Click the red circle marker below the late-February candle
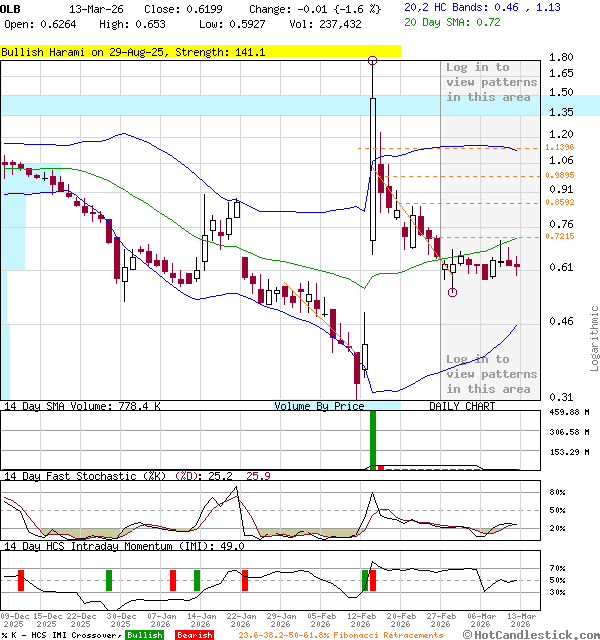This screenshot has height=640, width=600. pyautogui.click(x=453, y=293)
